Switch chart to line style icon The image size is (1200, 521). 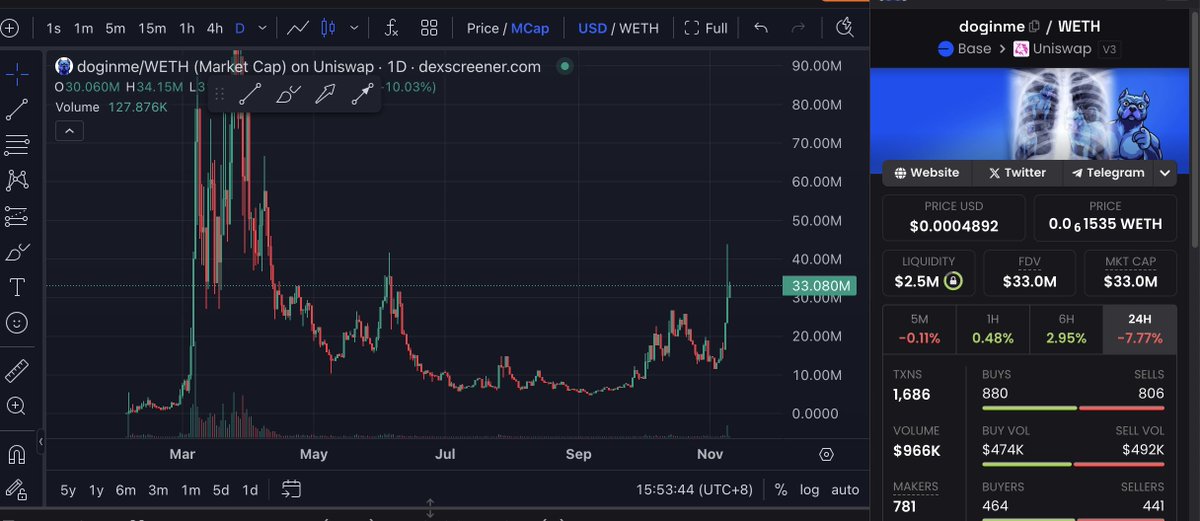pos(297,28)
